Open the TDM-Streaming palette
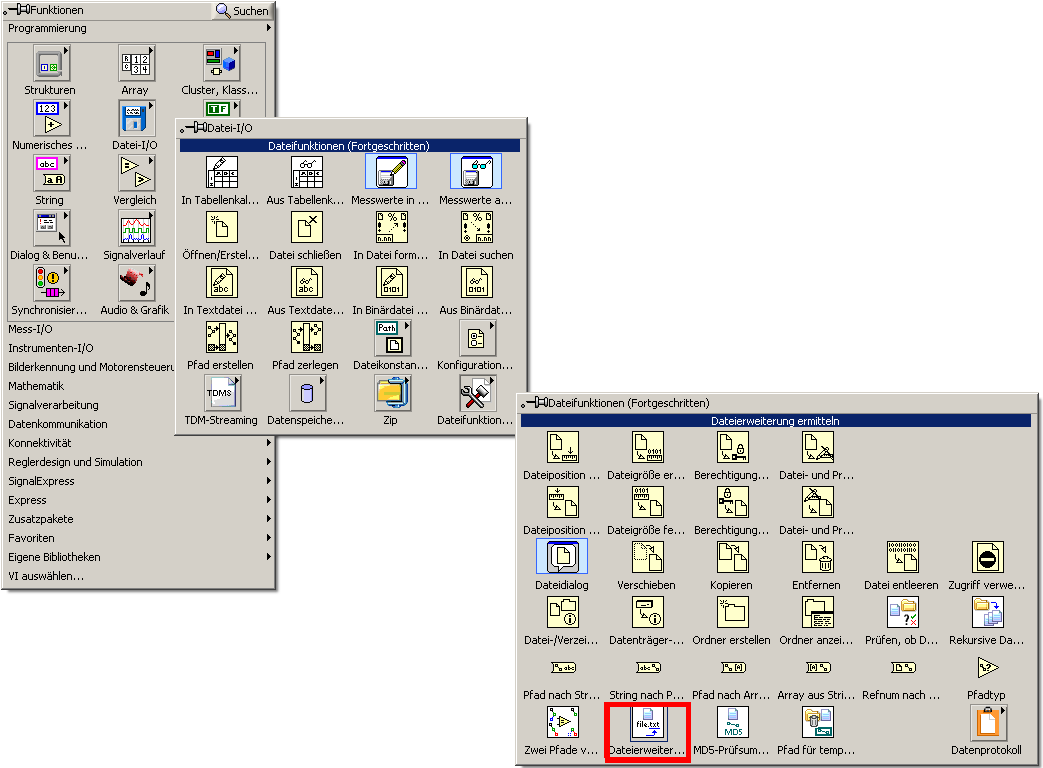 (222, 393)
